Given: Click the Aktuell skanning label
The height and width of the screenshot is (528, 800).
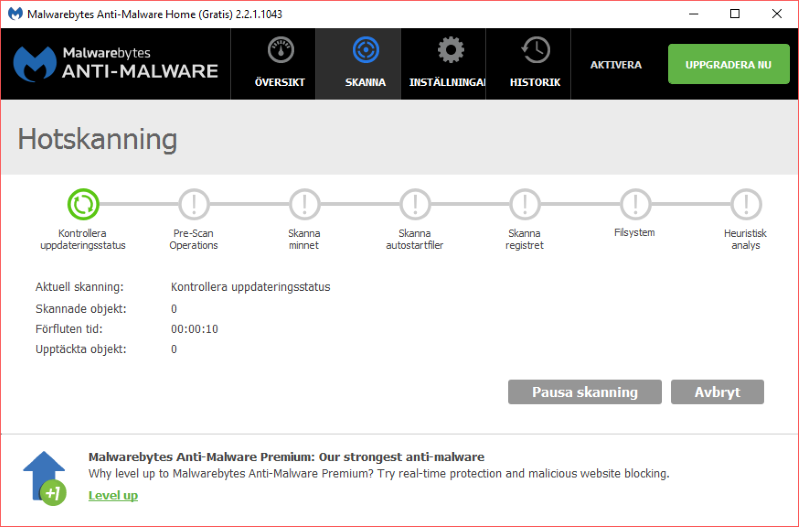Looking at the screenshot, I should coord(79,287).
